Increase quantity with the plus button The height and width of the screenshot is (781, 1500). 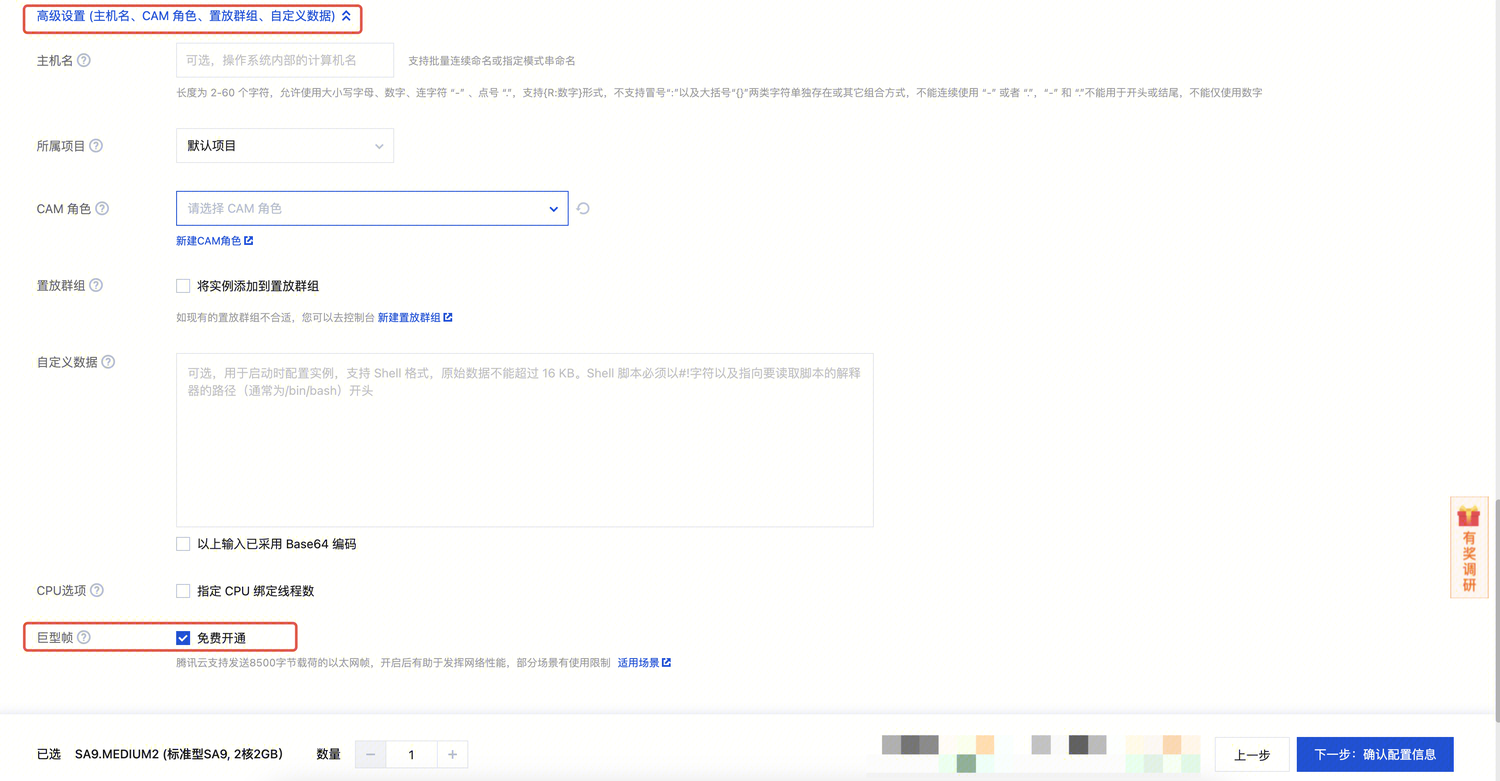tap(452, 754)
